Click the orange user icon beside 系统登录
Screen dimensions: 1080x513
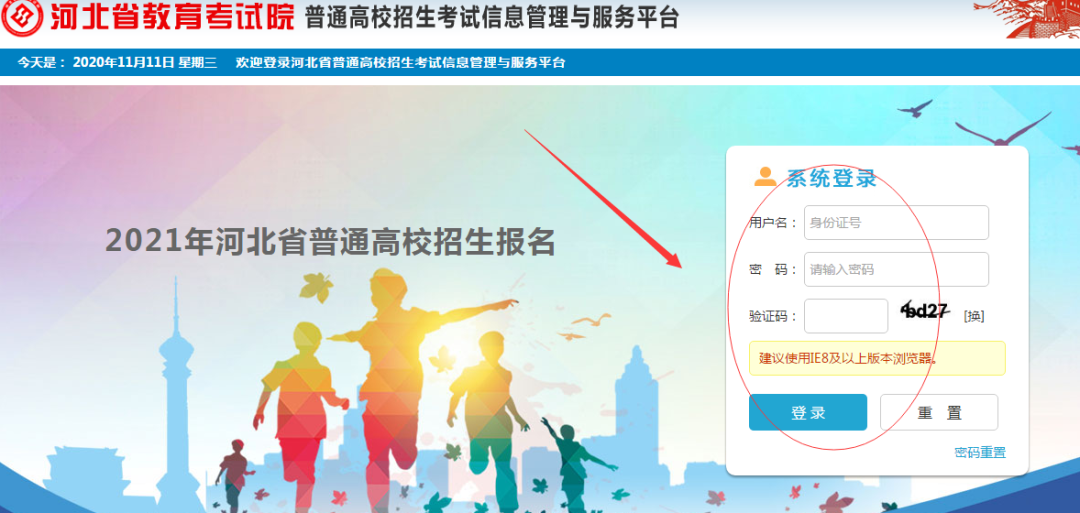[765, 177]
